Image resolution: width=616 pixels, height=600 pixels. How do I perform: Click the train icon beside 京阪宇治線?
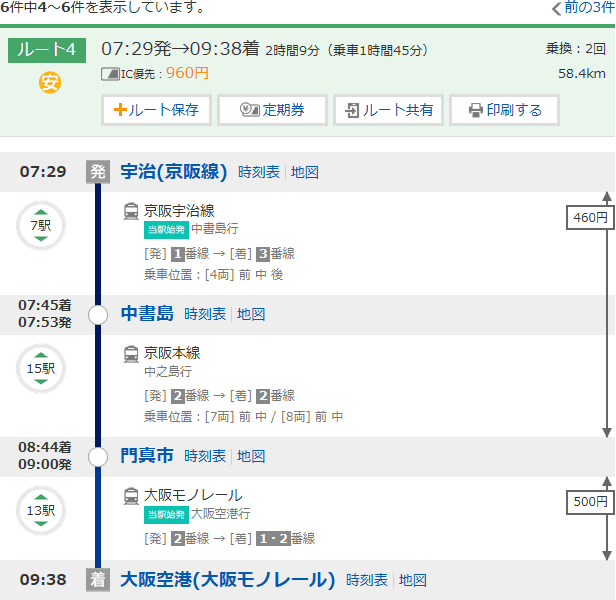click(131, 211)
